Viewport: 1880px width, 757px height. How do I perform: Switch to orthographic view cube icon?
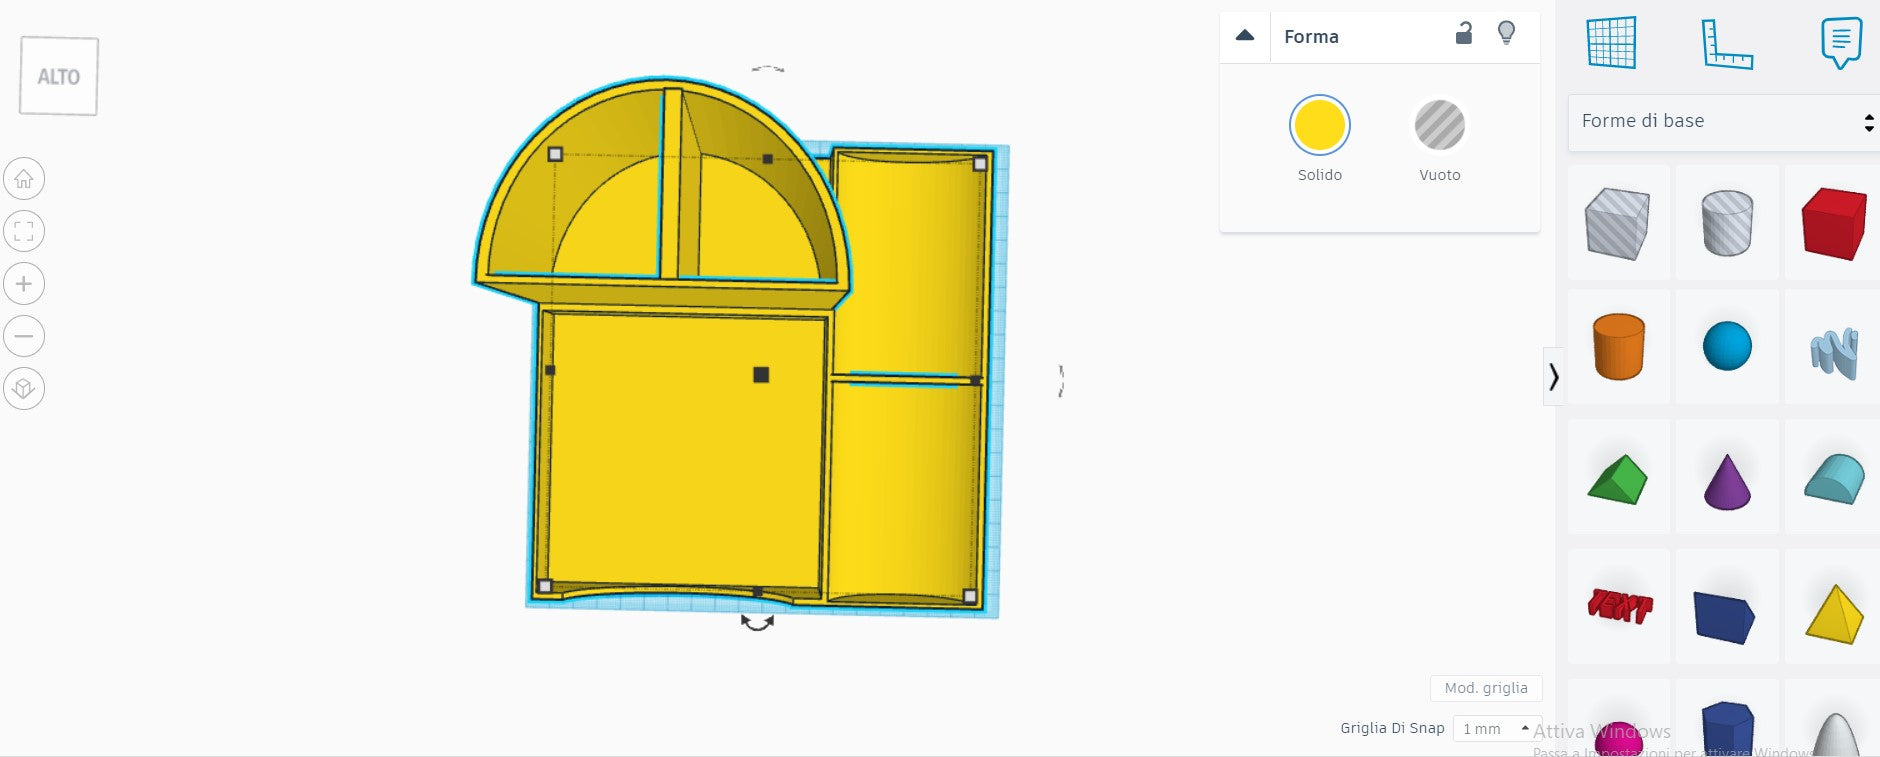tap(24, 388)
